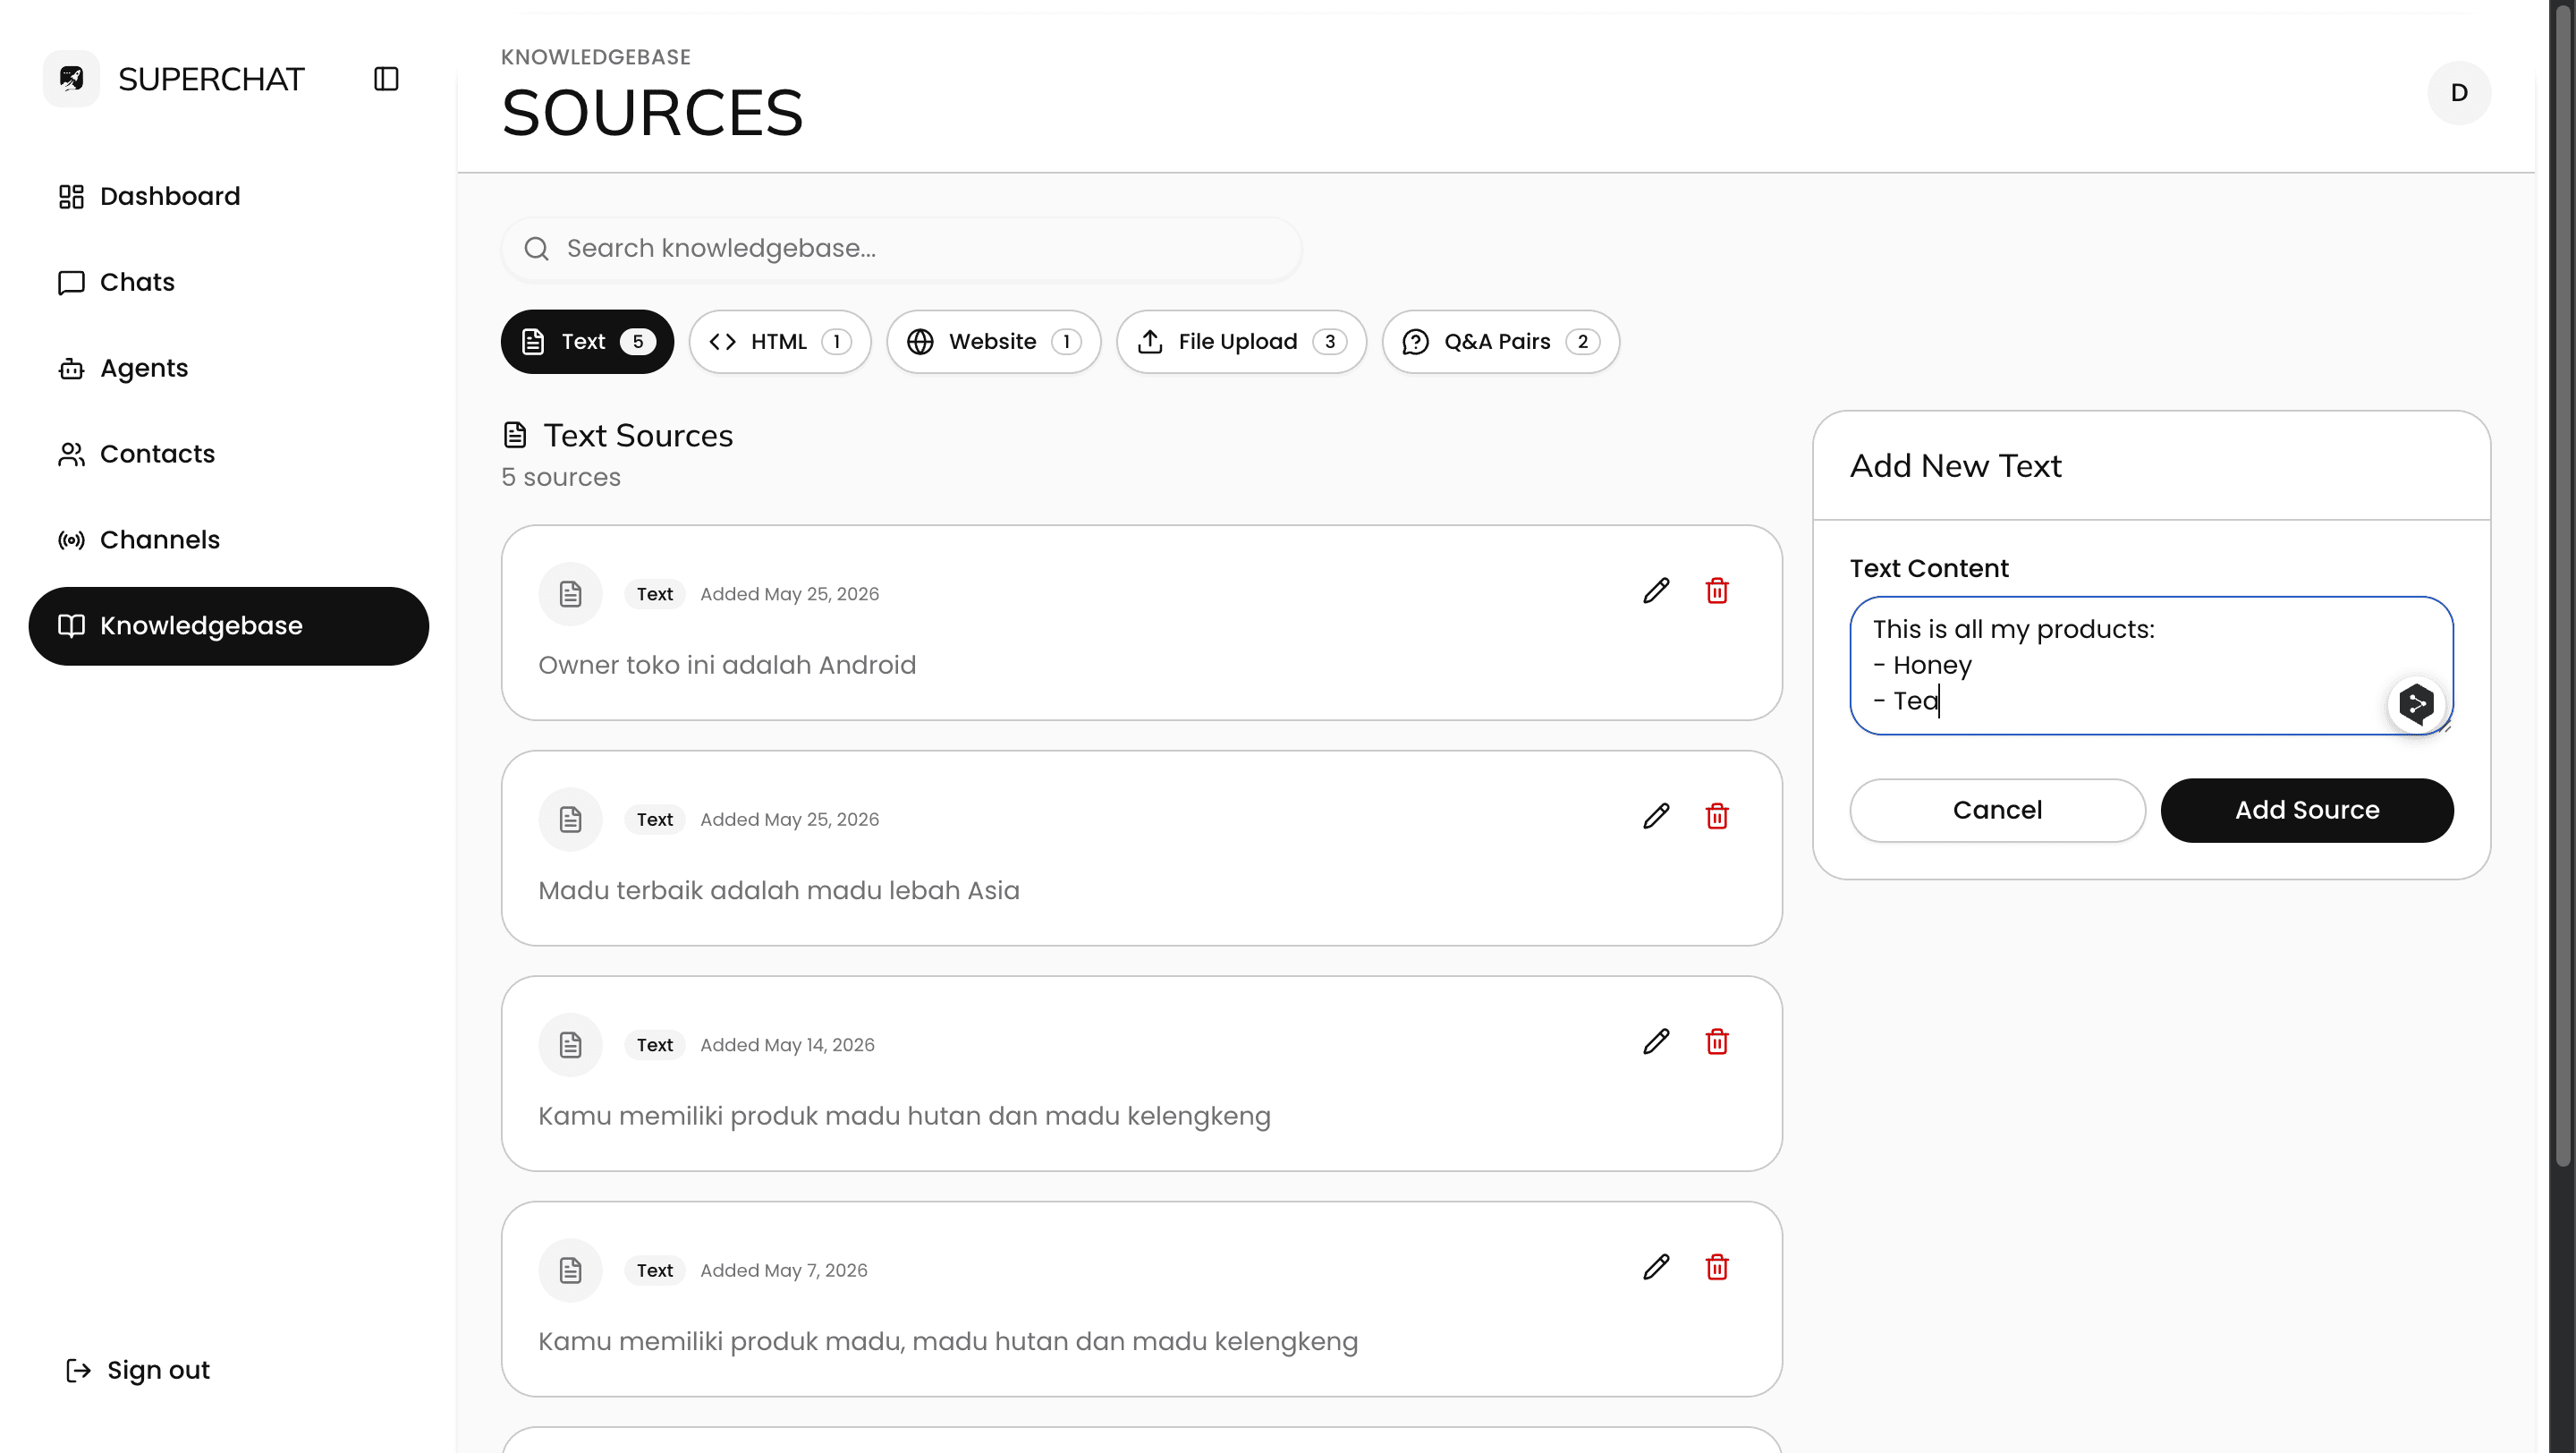Screen dimensions: 2576x1453
Task: Edit the 'Owner toko ini adalah Android' source
Action: [x=1656, y=591]
